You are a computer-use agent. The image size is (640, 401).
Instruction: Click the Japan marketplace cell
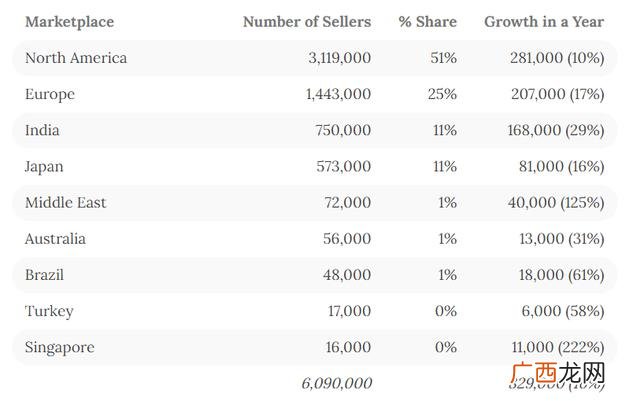click(44, 167)
